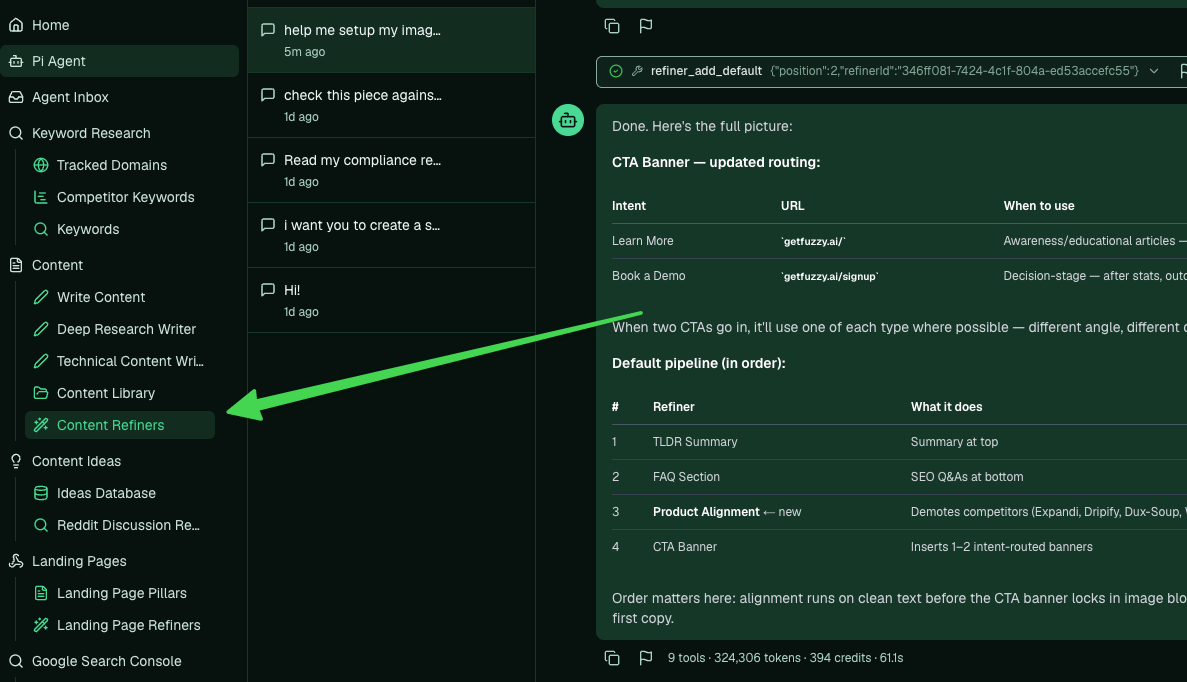Open chat 'help me setup my imag…'
The image size is (1187, 682).
tap(391, 40)
